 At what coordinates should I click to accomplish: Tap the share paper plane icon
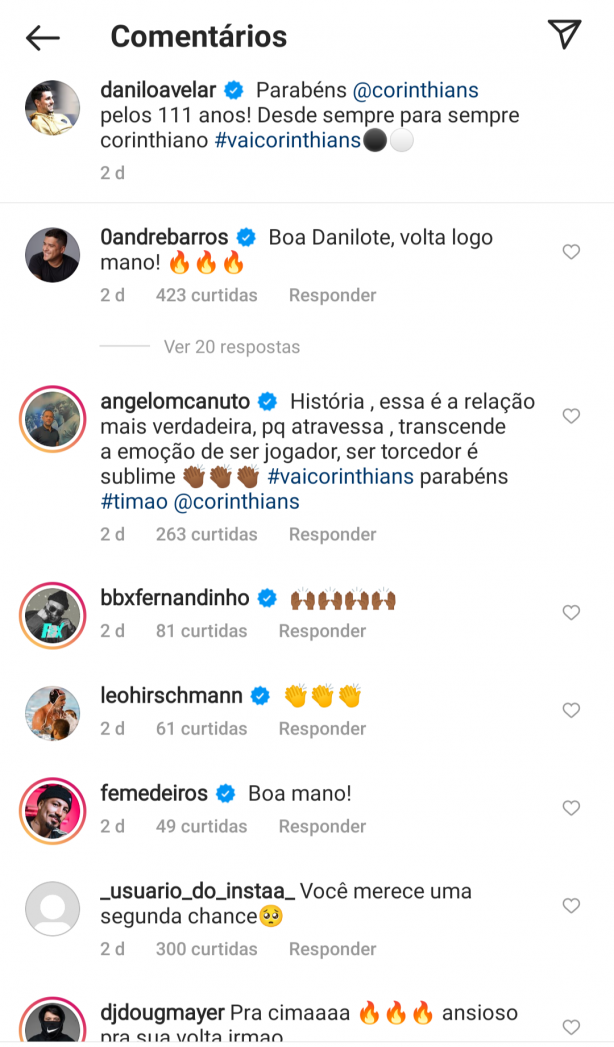[565, 34]
